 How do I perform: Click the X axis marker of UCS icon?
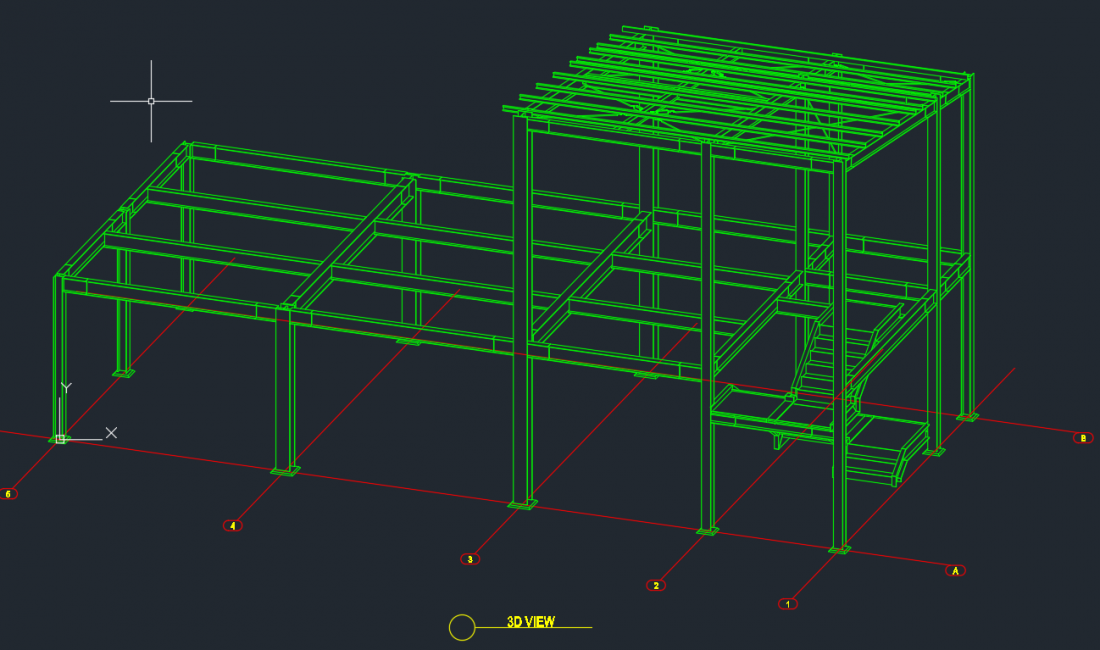[x=111, y=432]
